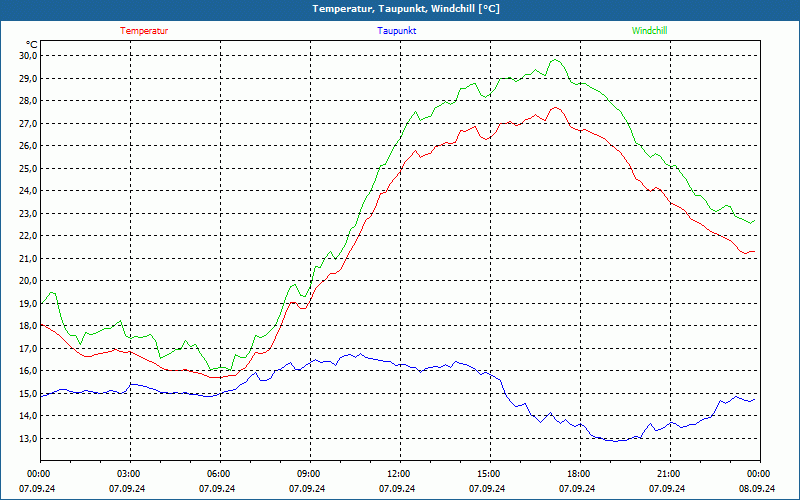Click the 29,0 y-axis value
The height and width of the screenshot is (500, 800).
[29, 79]
